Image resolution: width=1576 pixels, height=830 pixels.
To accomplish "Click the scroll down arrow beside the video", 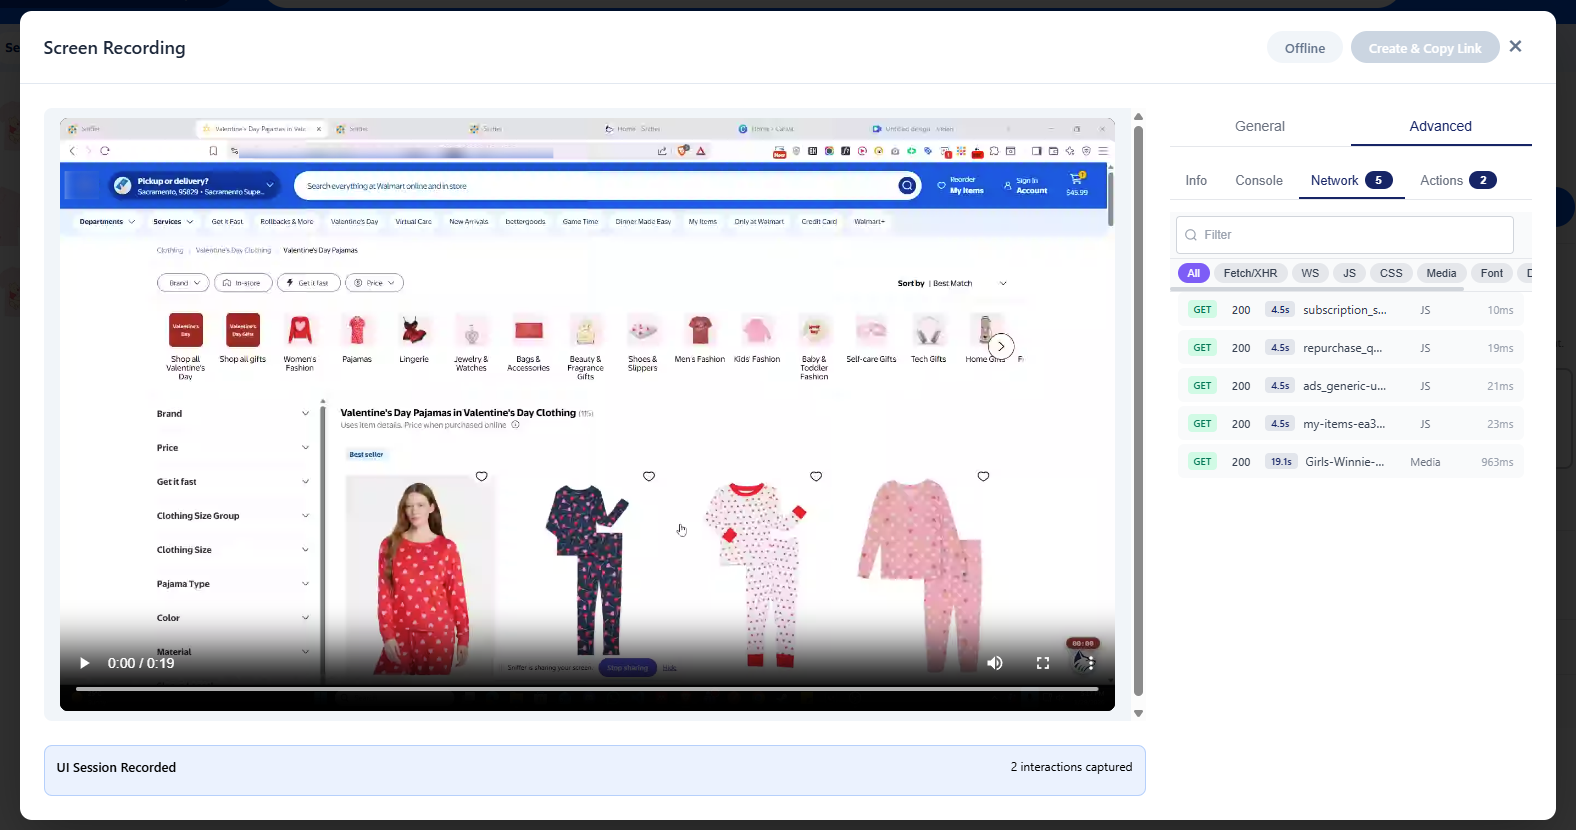I will 1138,713.
